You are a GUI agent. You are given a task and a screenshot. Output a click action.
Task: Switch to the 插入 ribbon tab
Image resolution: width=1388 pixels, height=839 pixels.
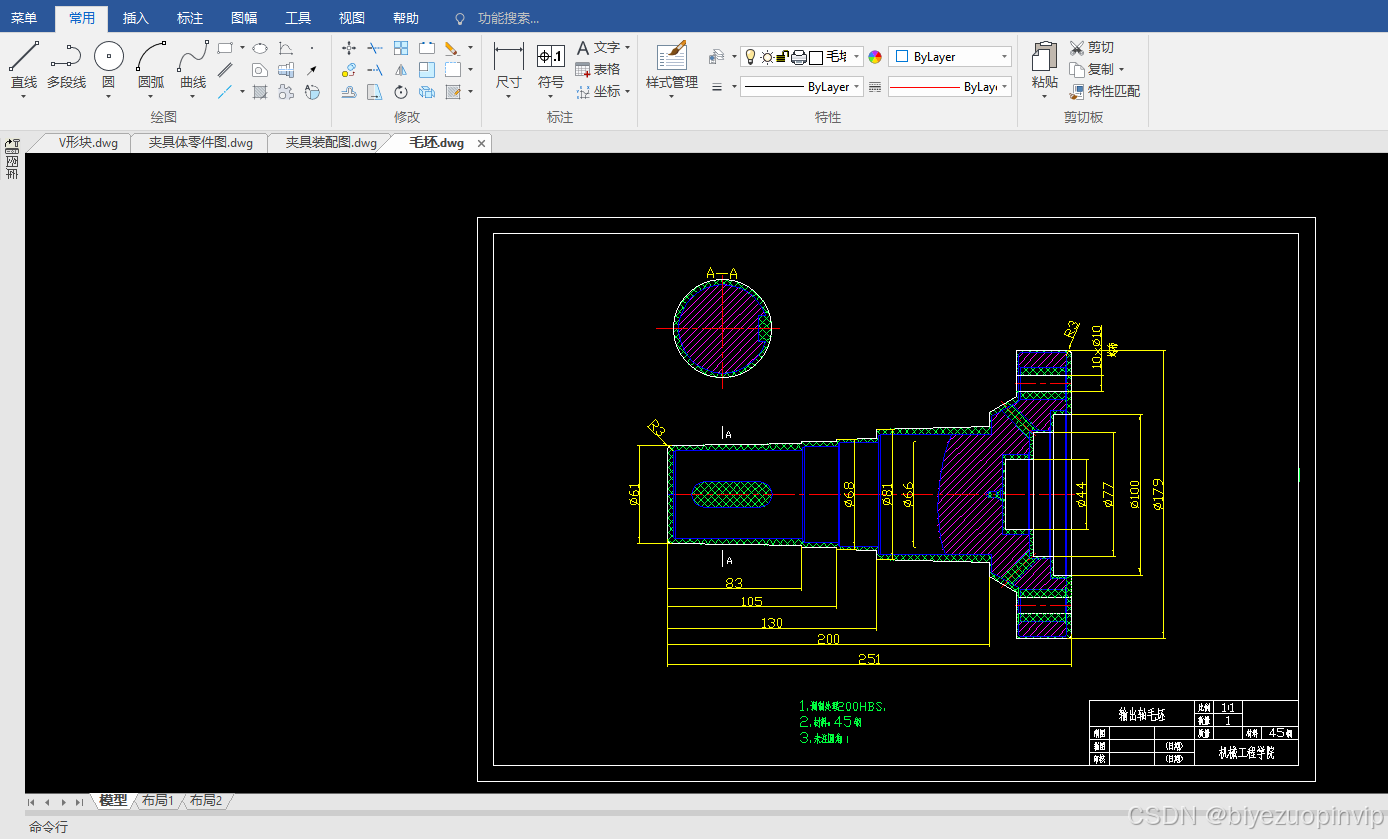(135, 18)
